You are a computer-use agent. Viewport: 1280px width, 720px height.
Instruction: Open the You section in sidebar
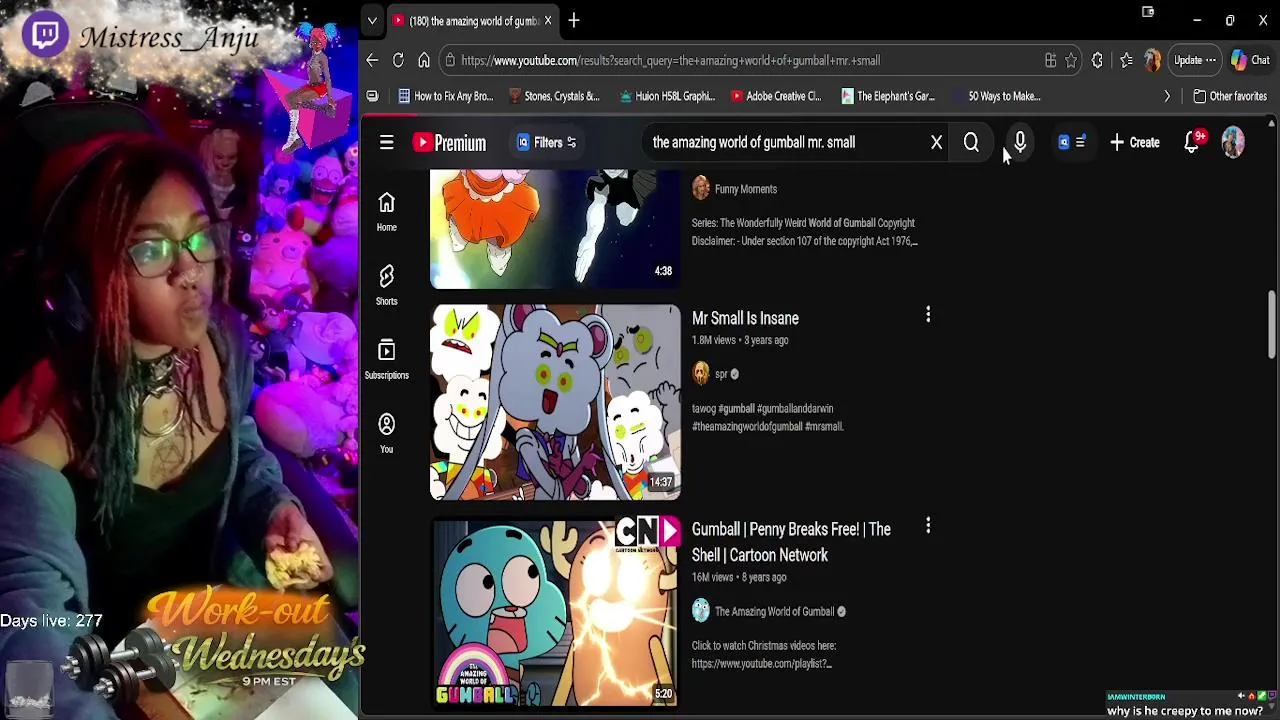click(386, 433)
